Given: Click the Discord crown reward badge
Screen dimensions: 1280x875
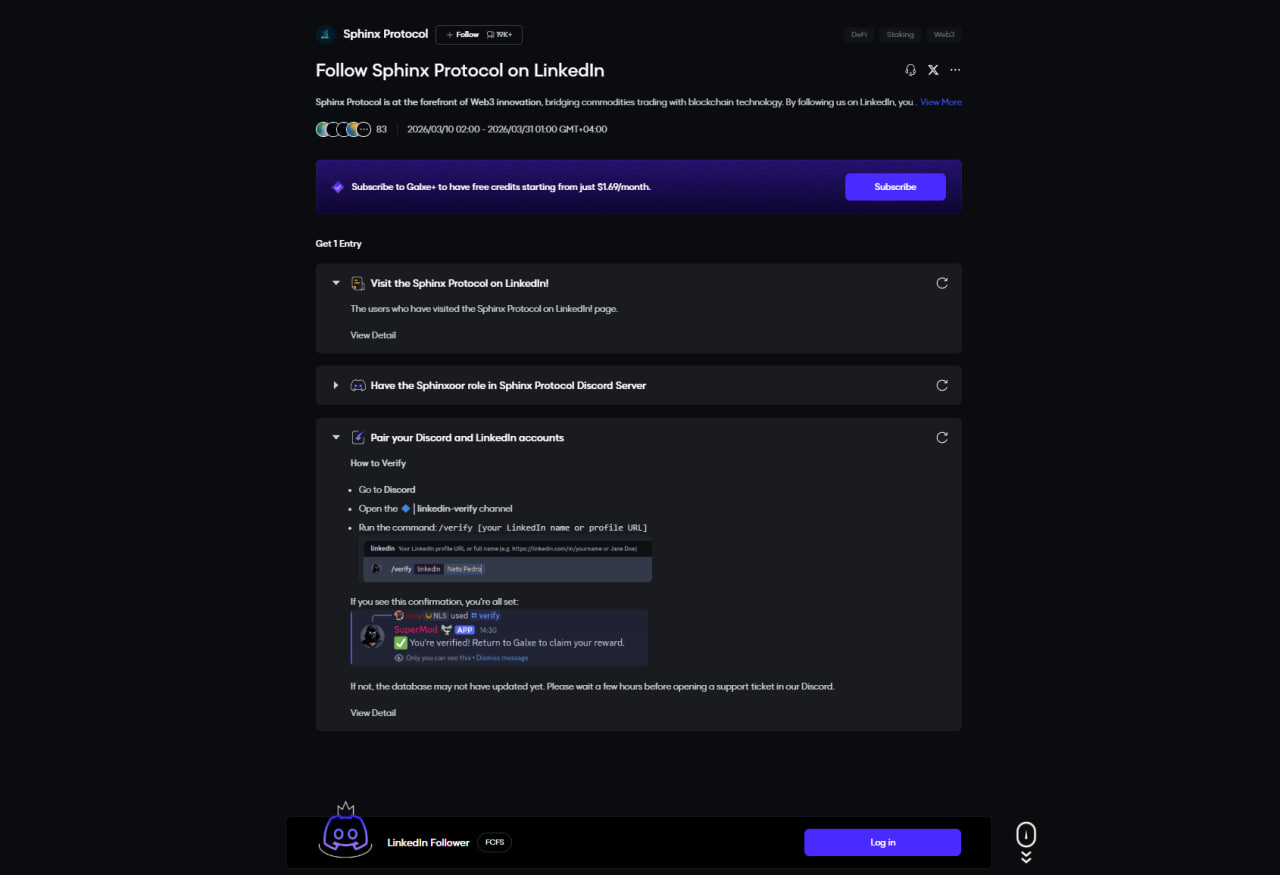Looking at the screenshot, I should click(345, 829).
